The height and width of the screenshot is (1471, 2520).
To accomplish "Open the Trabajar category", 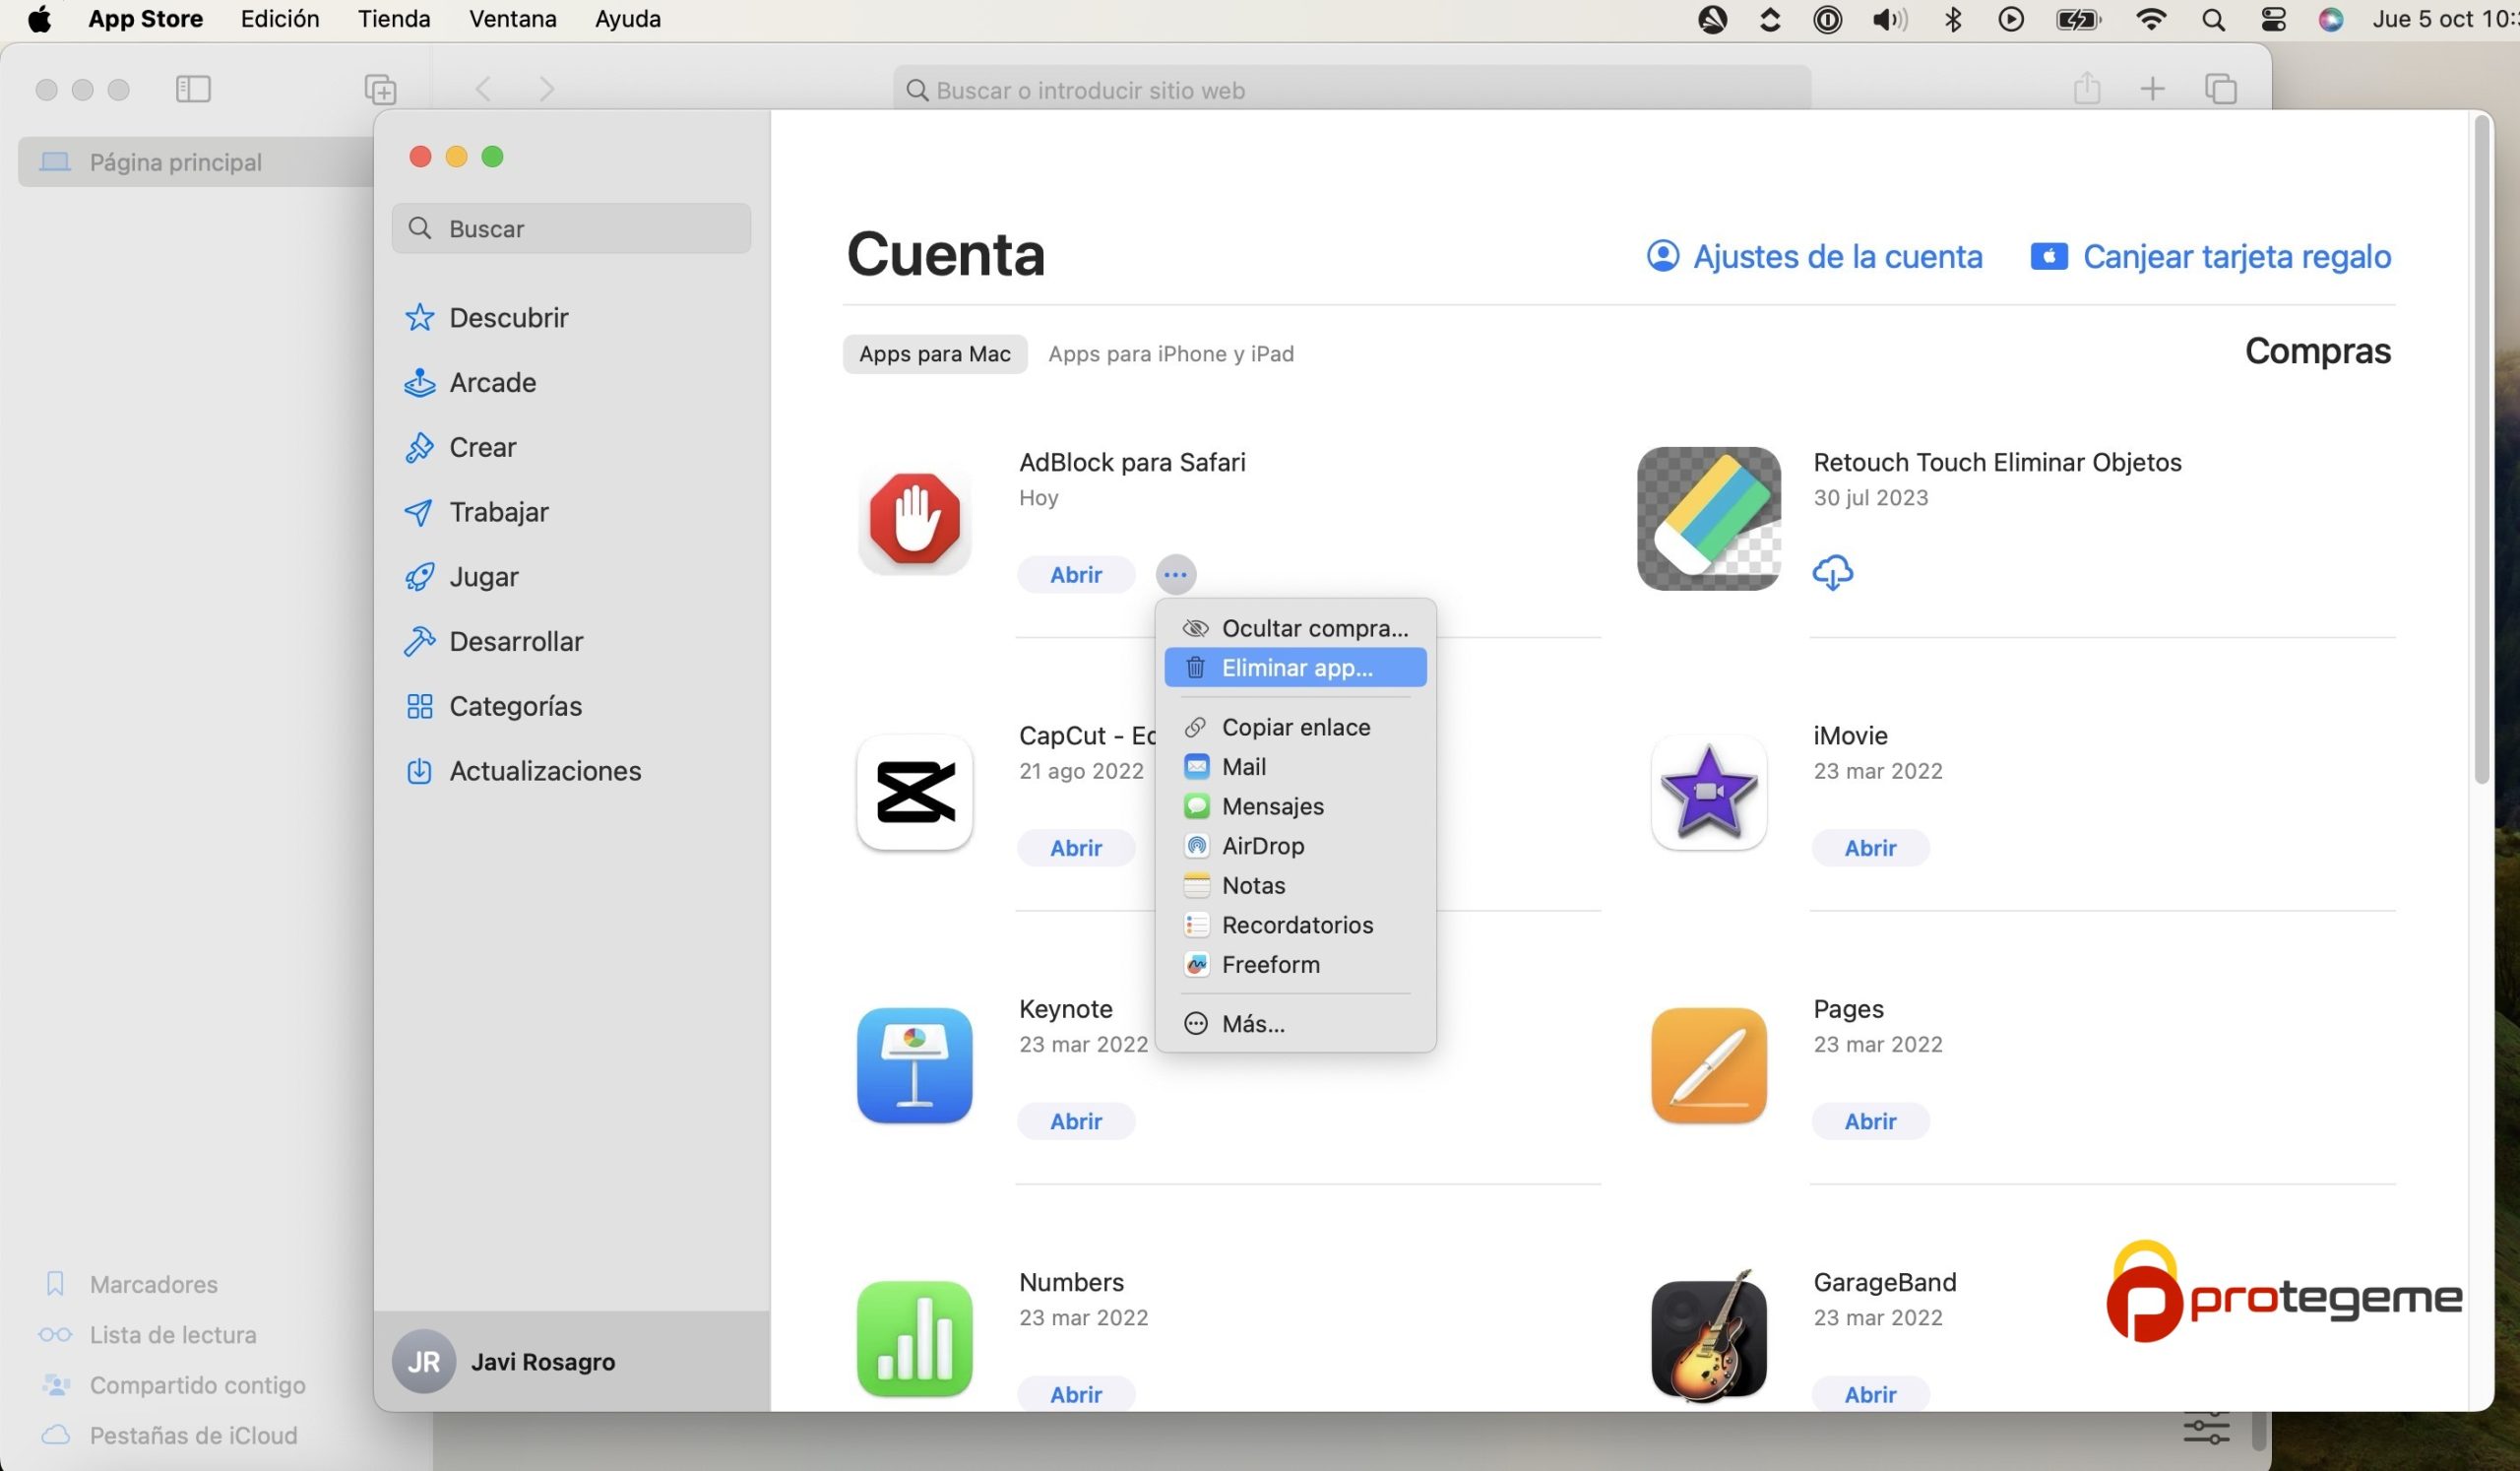I will [x=476, y=512].
